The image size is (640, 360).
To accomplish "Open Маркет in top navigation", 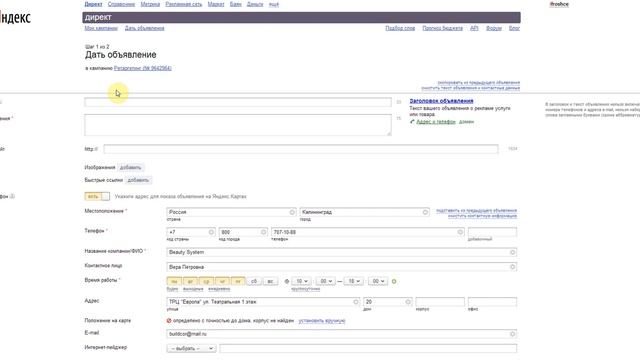I will coord(216,4).
